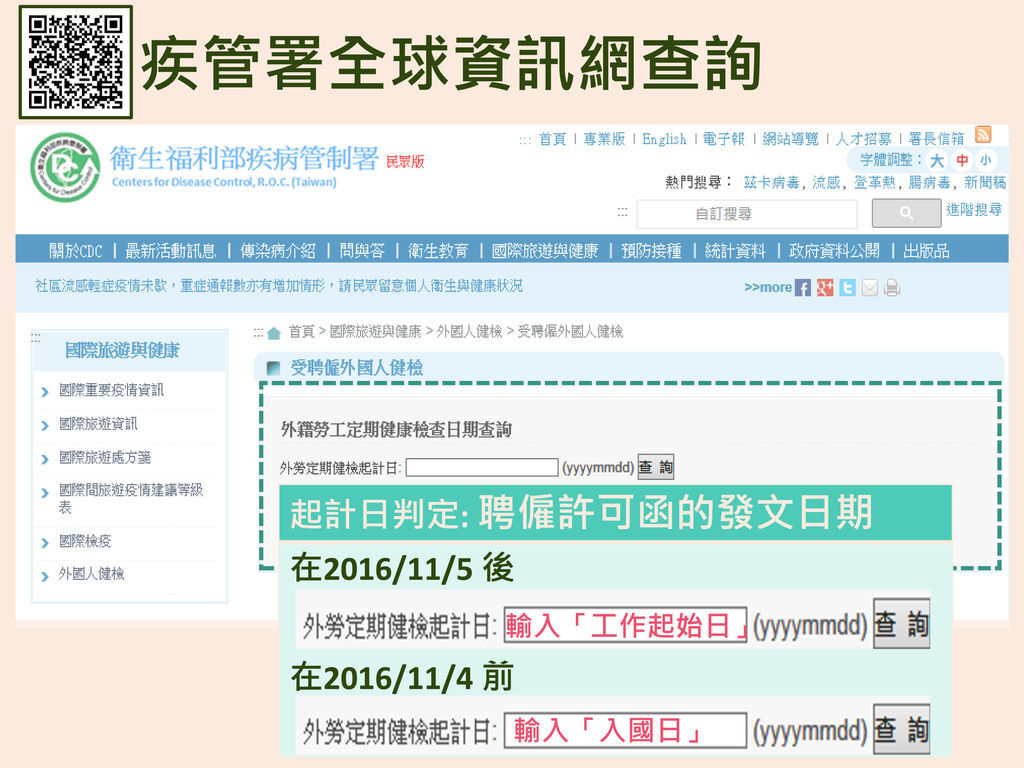Set font size to 中 (medium)

click(x=962, y=160)
